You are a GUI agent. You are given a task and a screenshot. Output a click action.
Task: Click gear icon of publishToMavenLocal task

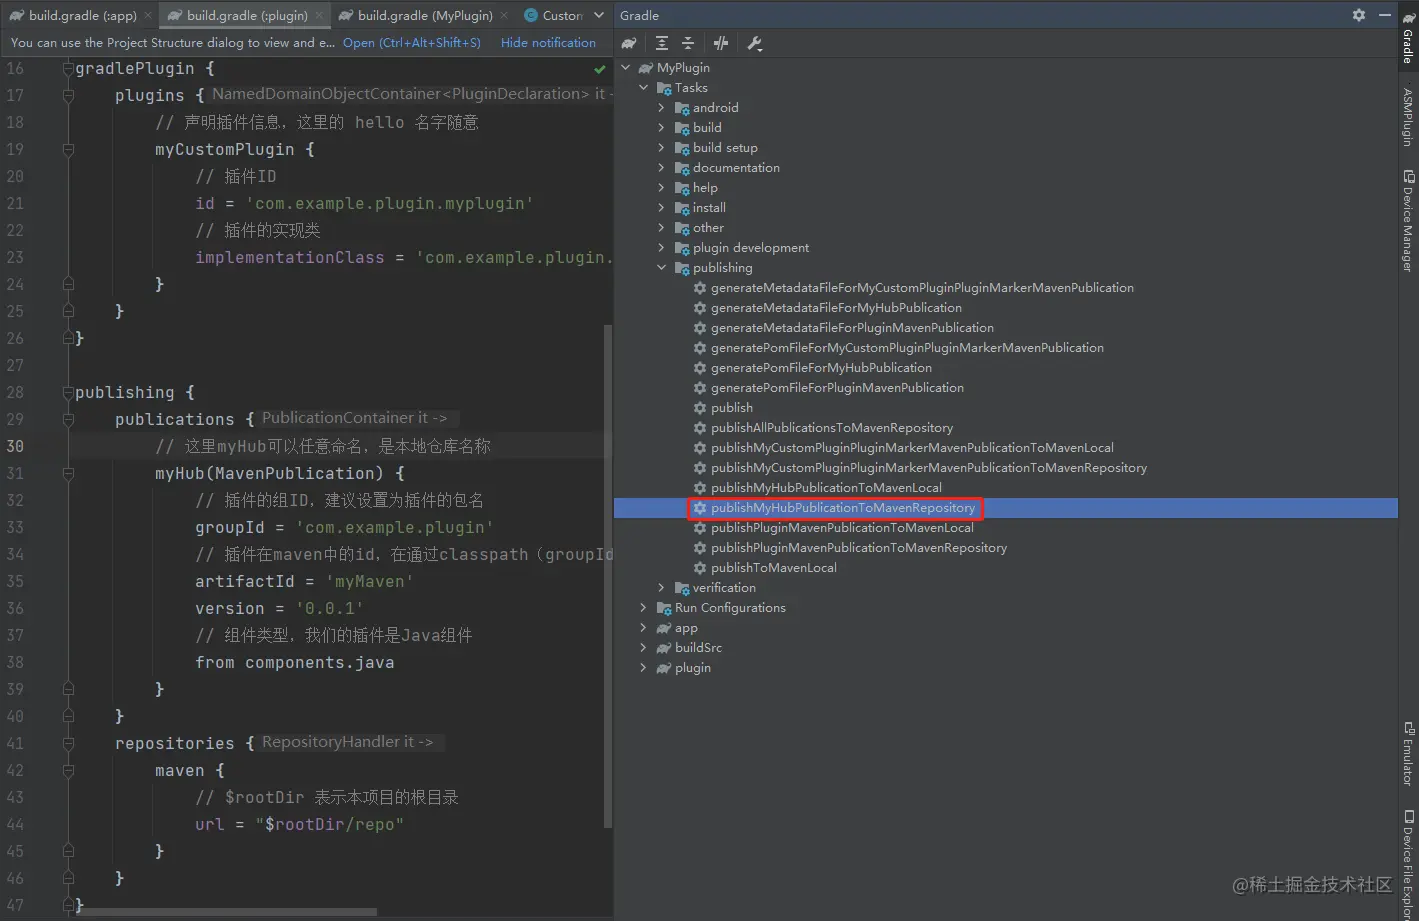[x=700, y=568]
